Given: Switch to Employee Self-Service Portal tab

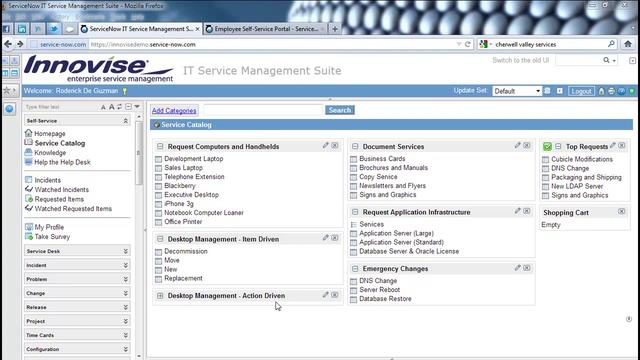Looking at the screenshot, I should (x=265, y=29).
